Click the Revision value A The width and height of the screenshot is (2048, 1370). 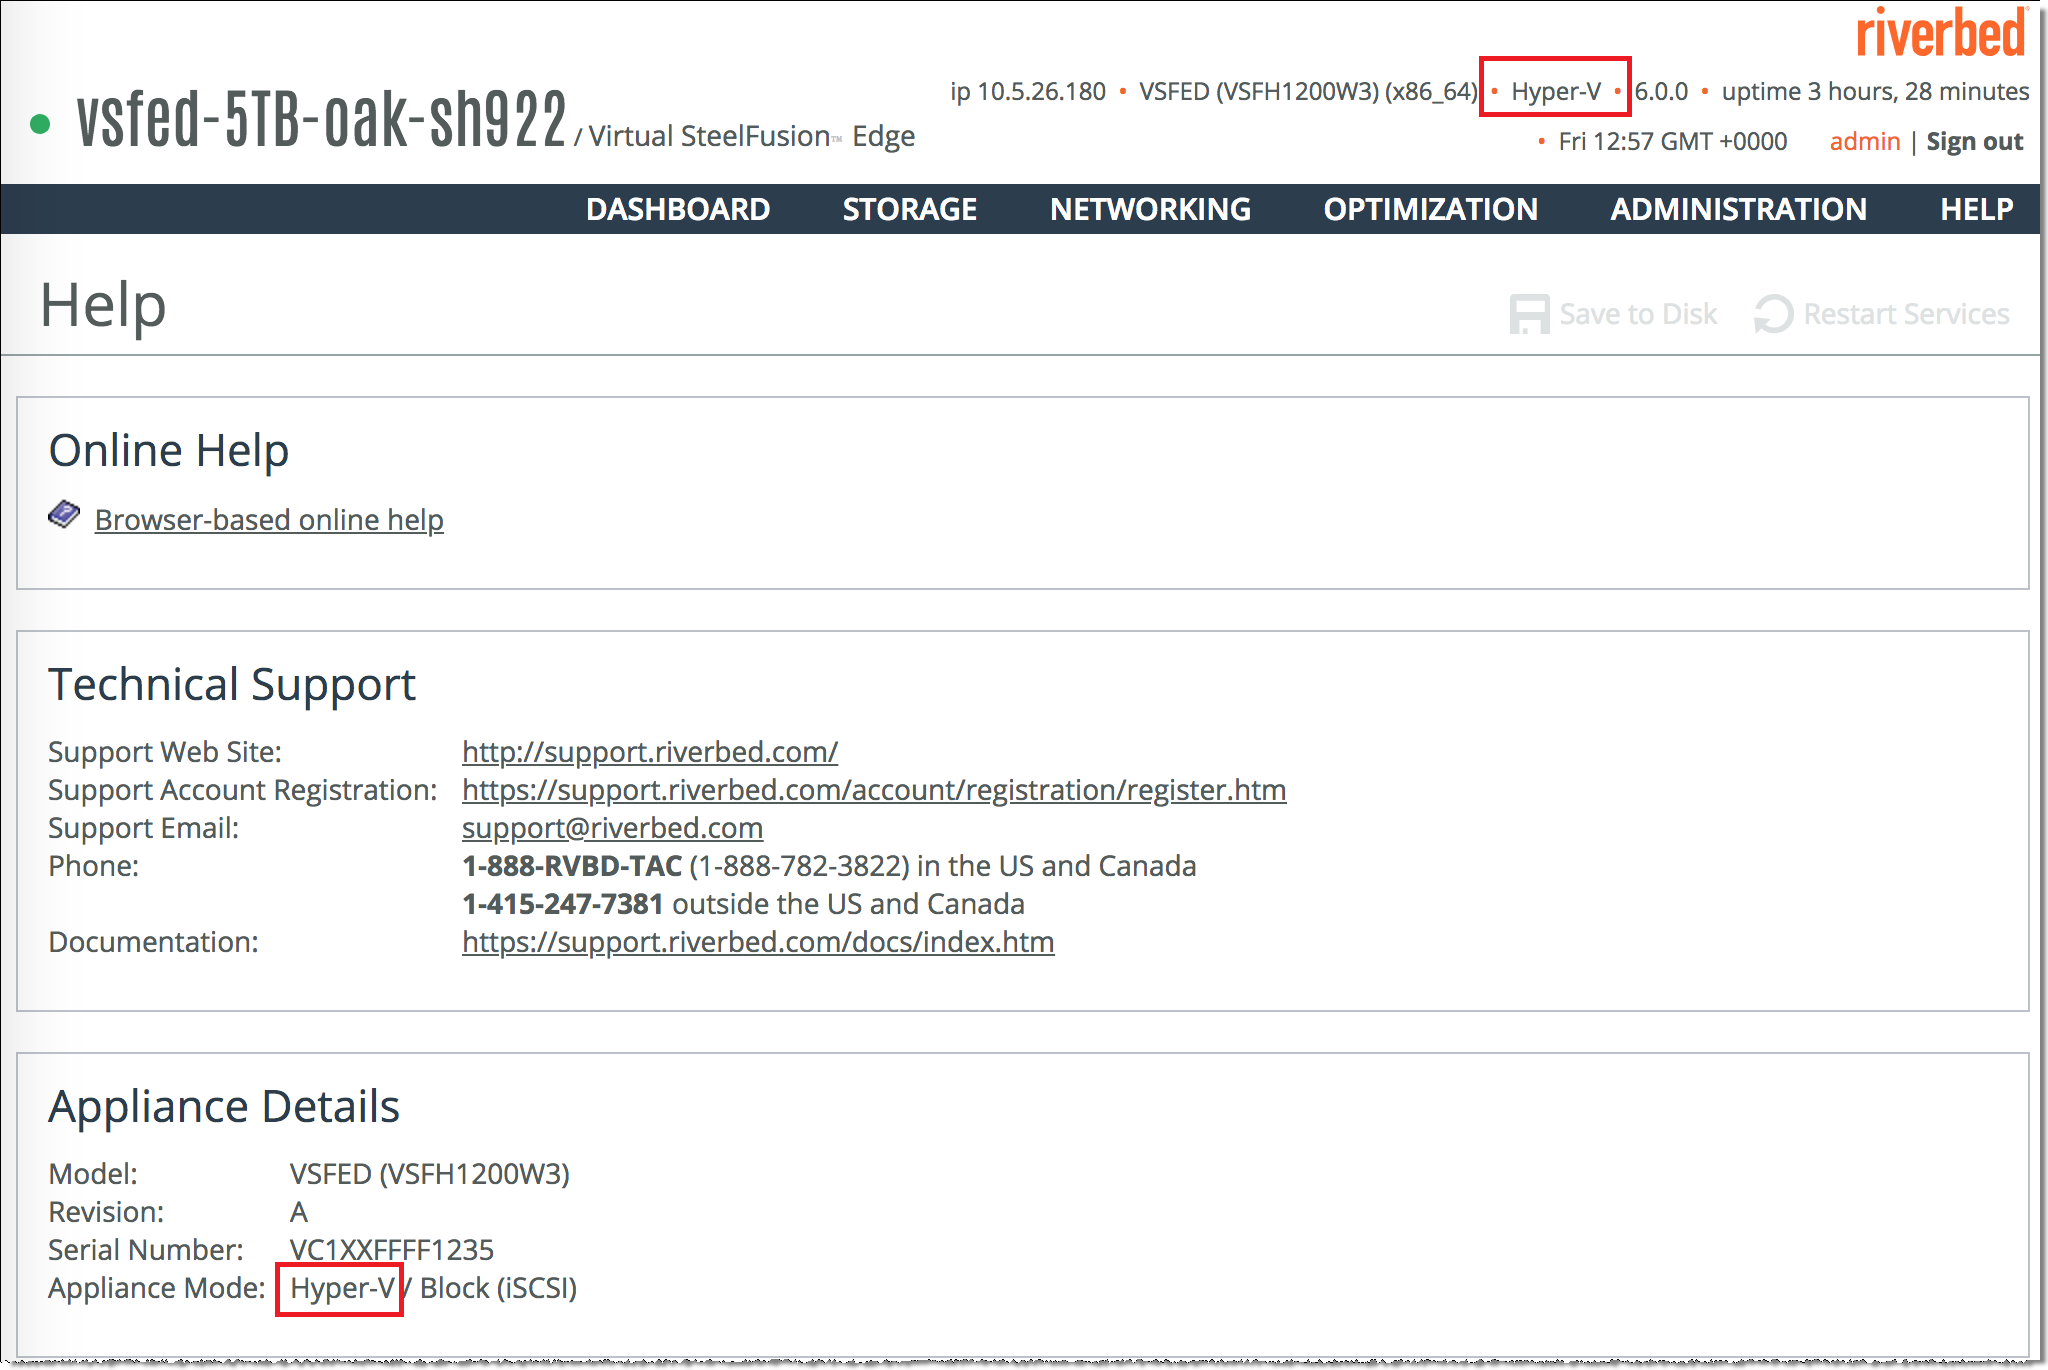pos(299,1212)
